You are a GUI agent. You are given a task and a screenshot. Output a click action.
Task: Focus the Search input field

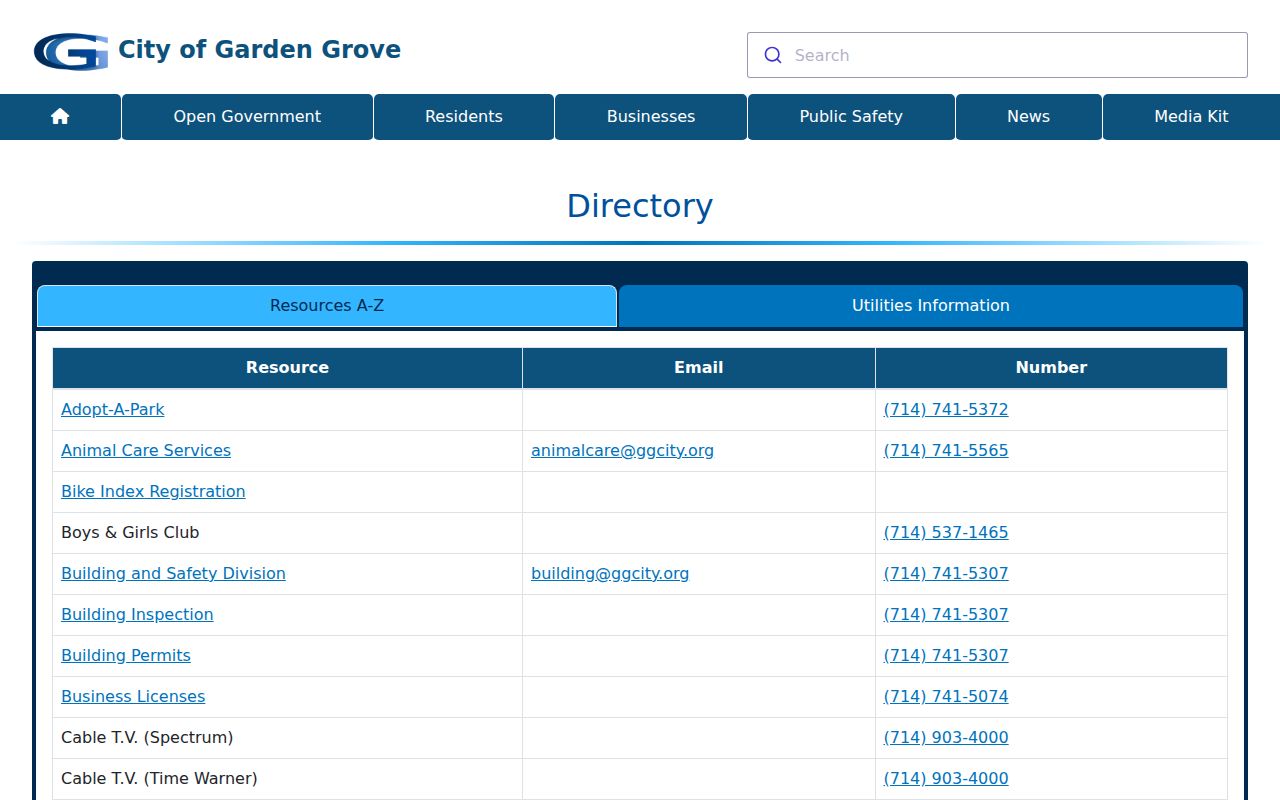pyautogui.click(x=997, y=55)
